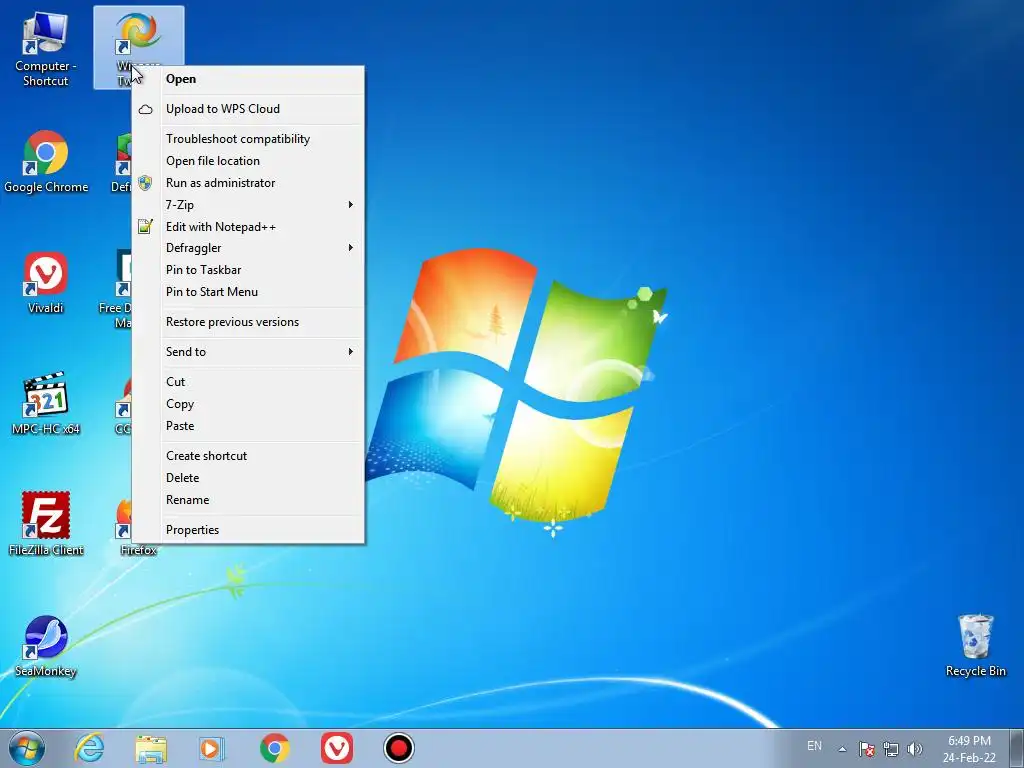Choose Upload to WPS Cloud
Screen dimensions: 1024x768
pos(248,109)
